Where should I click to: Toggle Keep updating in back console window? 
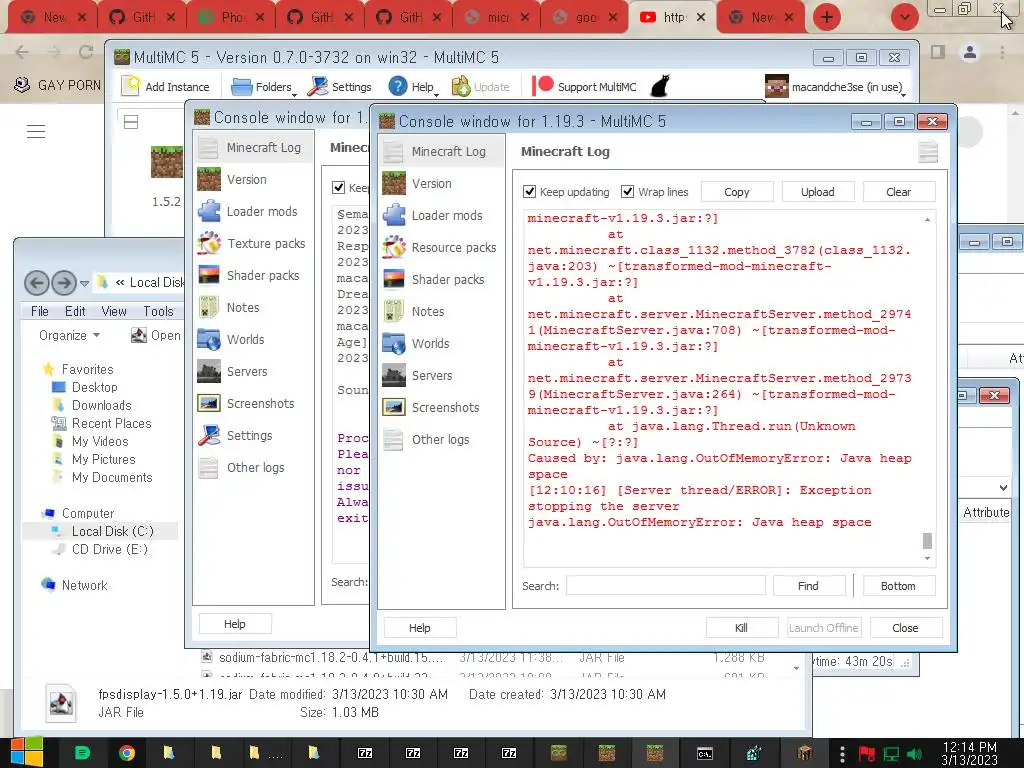[338, 188]
